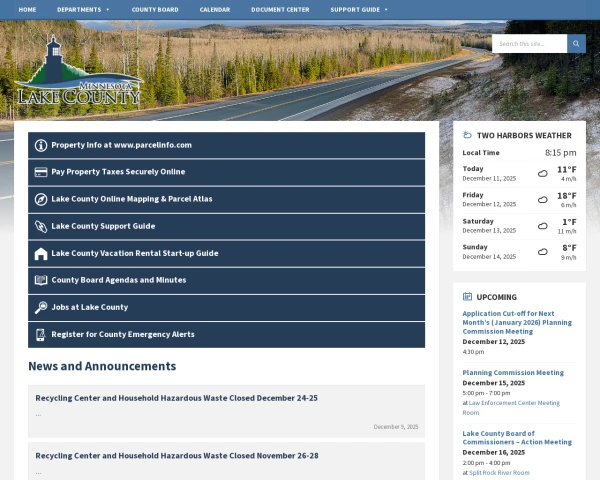Open the County Board menu item
The image size is (600, 480).
tap(154, 9)
